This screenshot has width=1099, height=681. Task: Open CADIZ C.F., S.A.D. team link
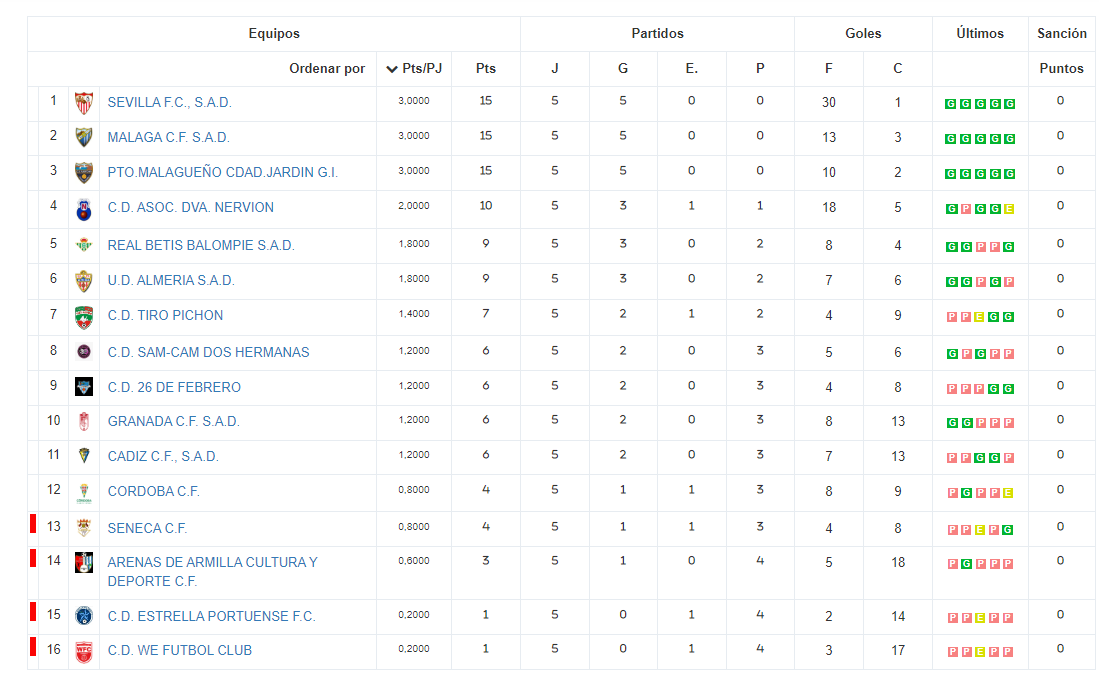coord(163,456)
